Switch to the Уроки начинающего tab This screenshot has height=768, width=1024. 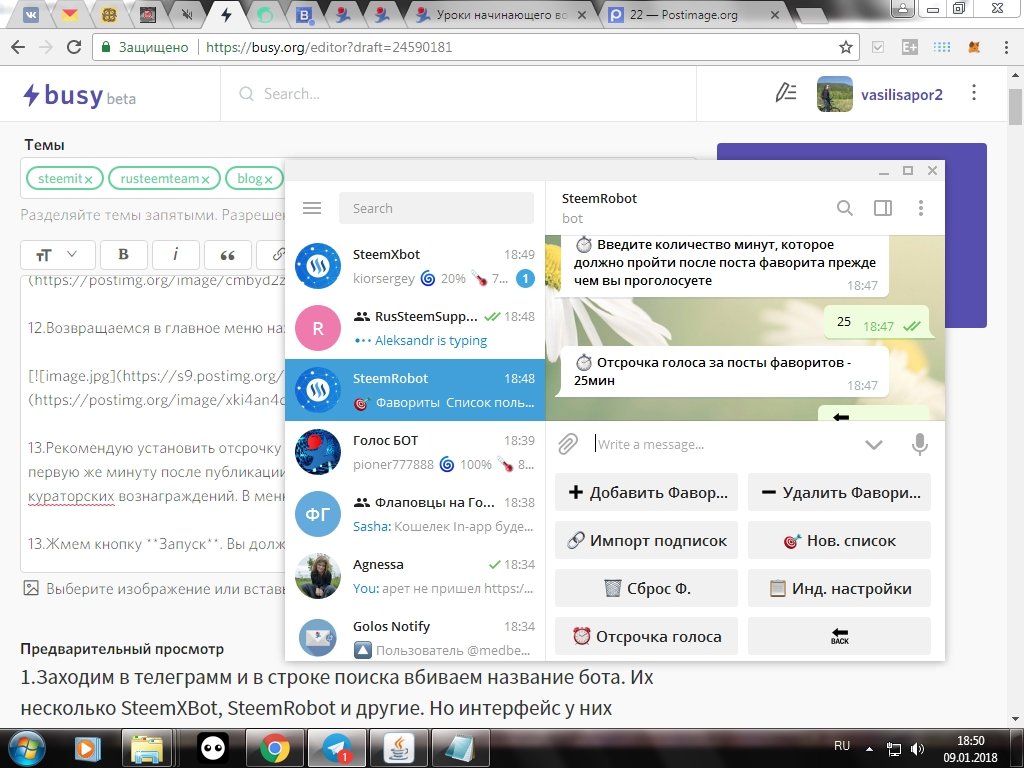click(x=501, y=14)
